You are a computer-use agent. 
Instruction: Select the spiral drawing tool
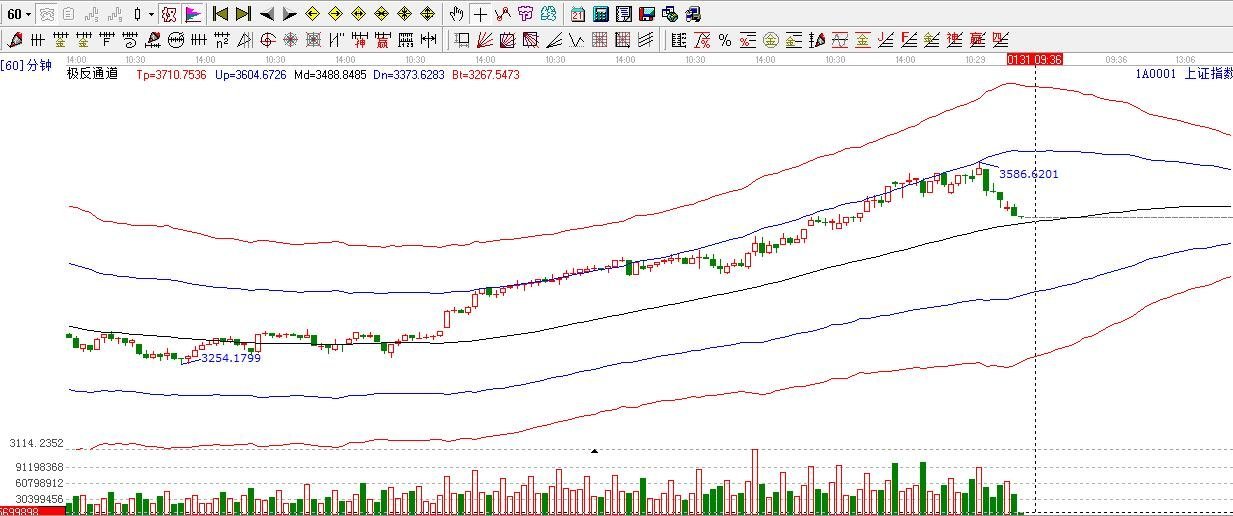click(129, 40)
